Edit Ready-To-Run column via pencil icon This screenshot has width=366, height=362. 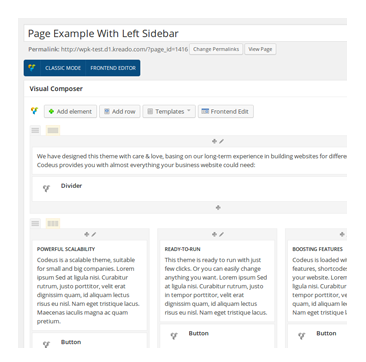[x=222, y=235]
